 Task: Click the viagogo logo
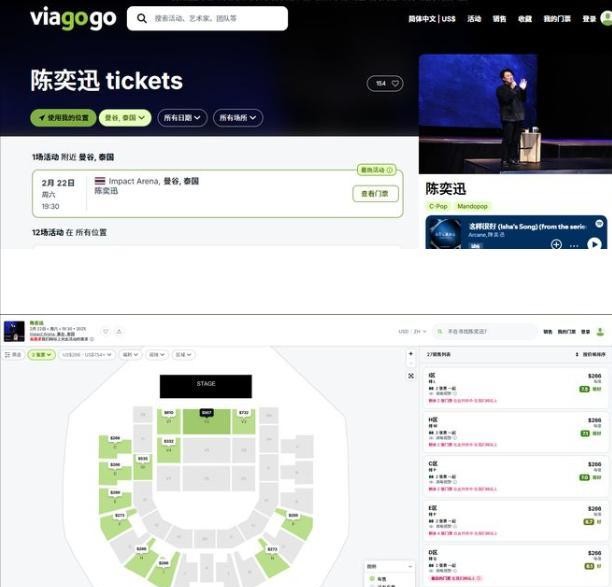click(73, 18)
